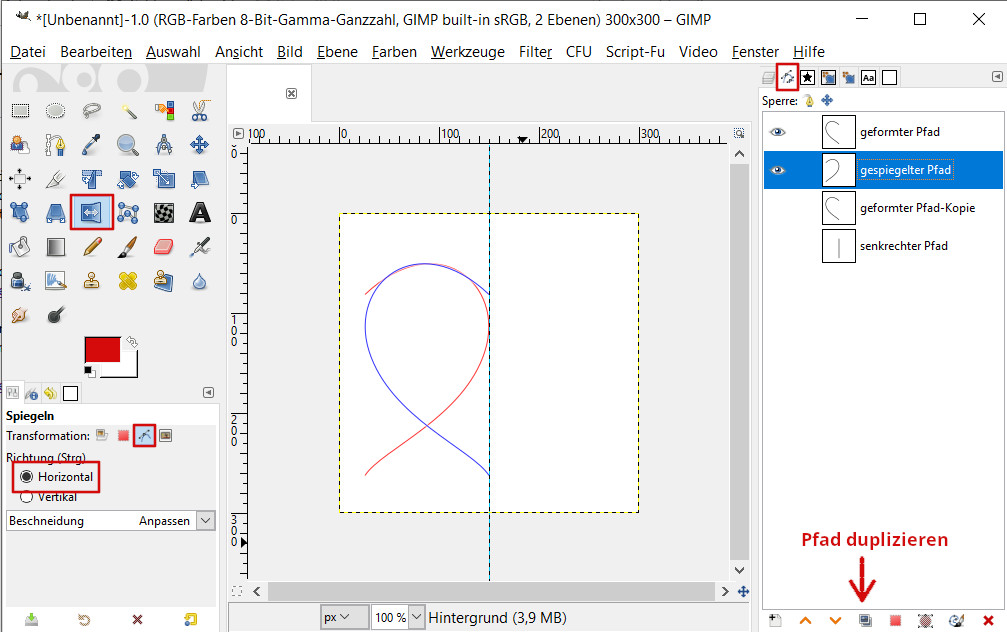
Task: Click the red foreground color swatch
Action: [102, 350]
